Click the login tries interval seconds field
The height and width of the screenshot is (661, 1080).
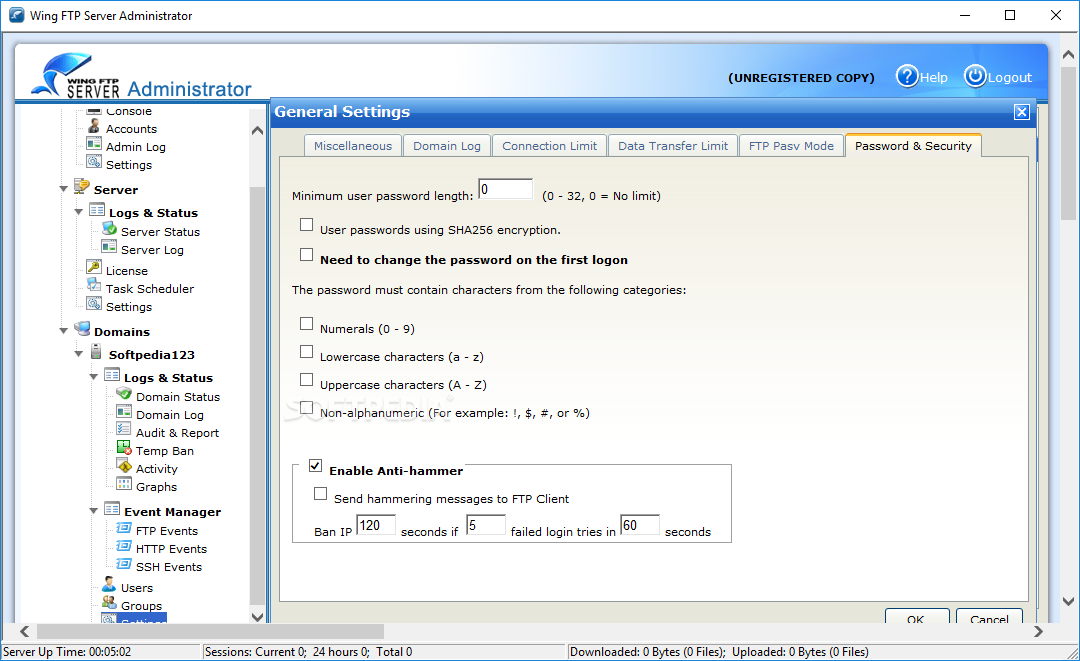coord(640,525)
